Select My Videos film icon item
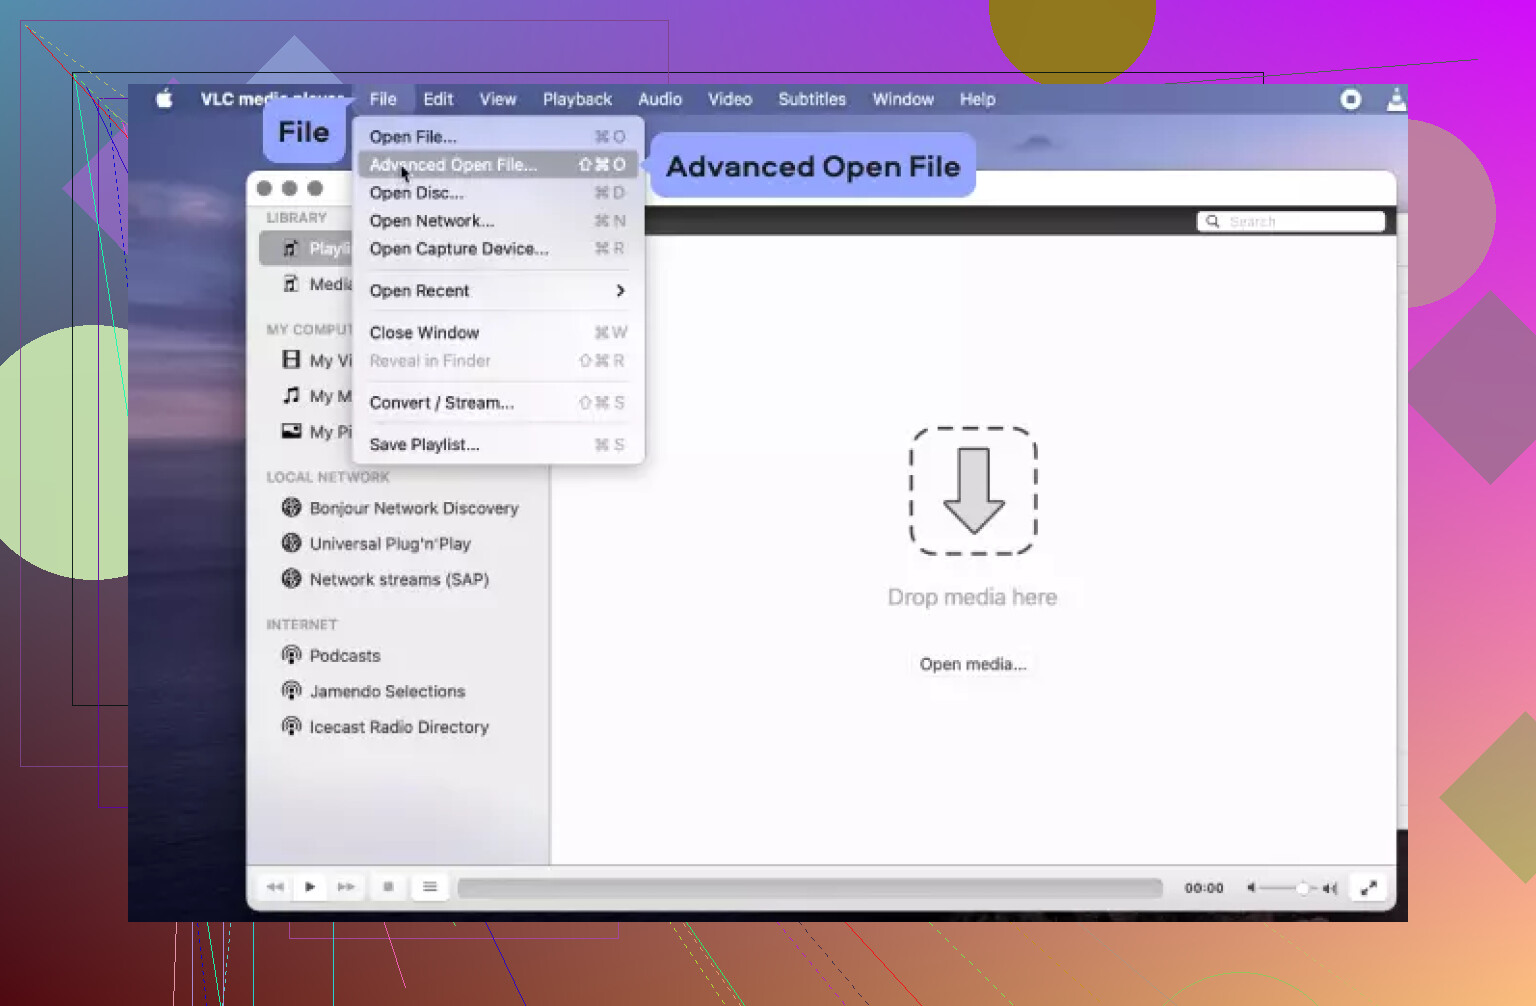1536x1006 pixels. pyautogui.click(x=291, y=360)
